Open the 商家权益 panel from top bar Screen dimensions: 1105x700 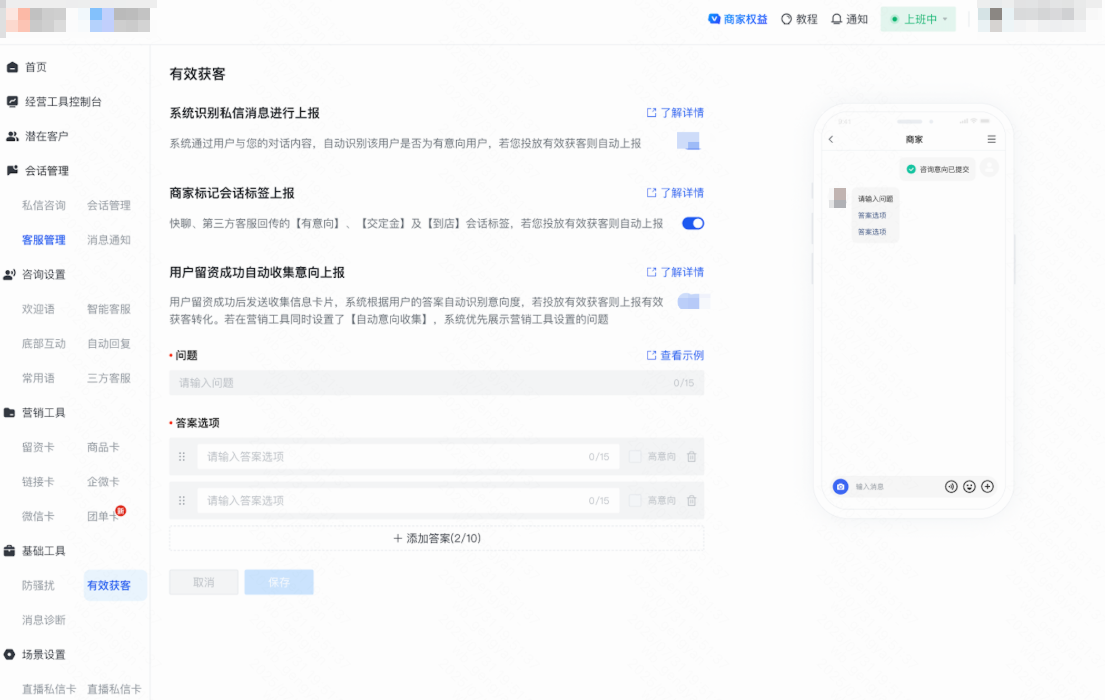coord(738,18)
